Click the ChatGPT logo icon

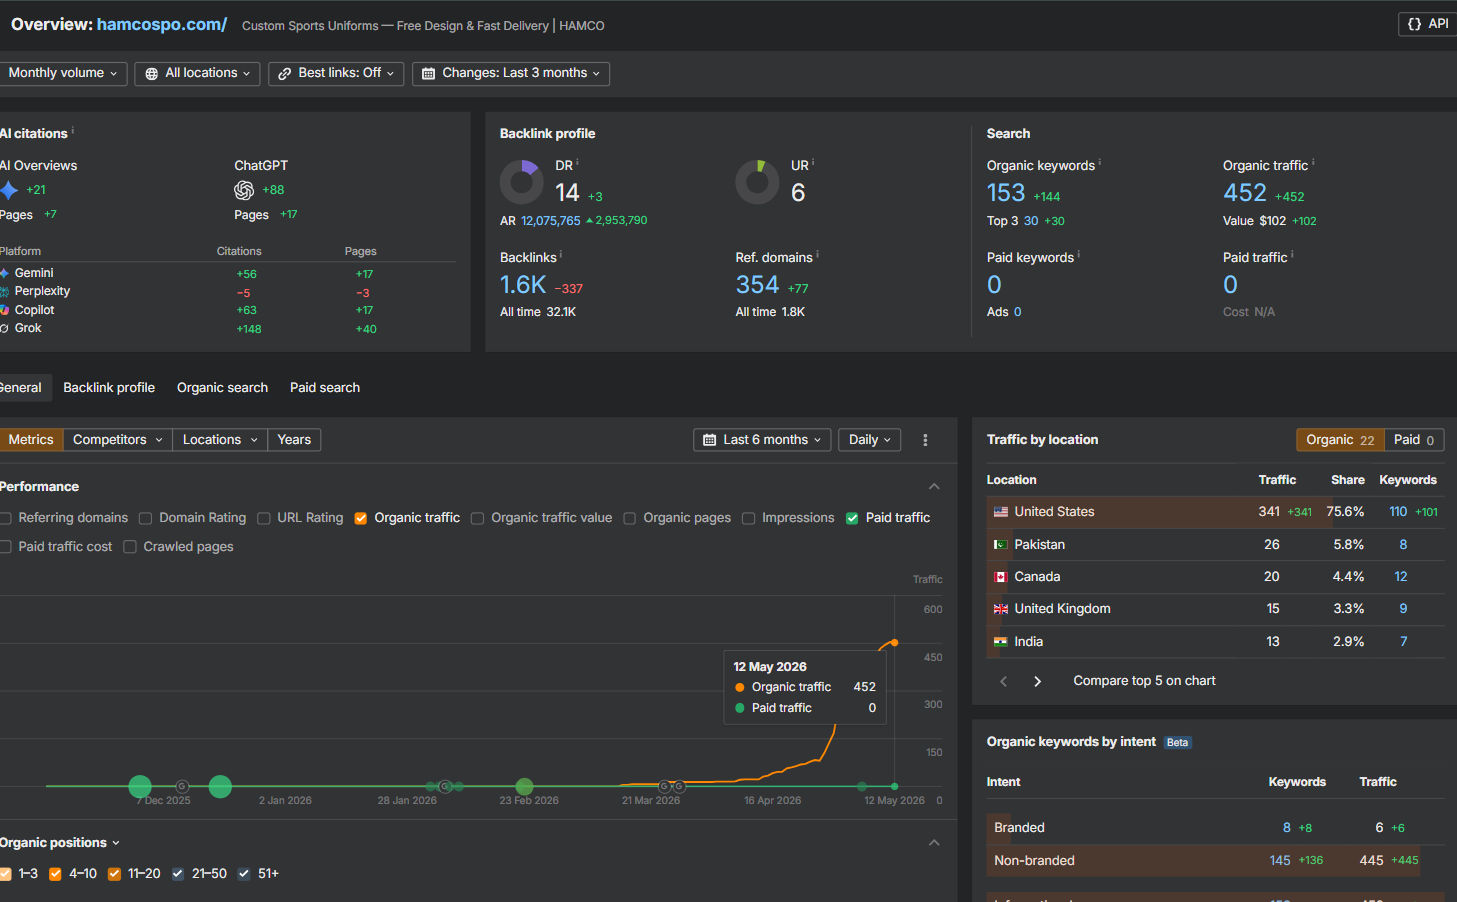(244, 190)
